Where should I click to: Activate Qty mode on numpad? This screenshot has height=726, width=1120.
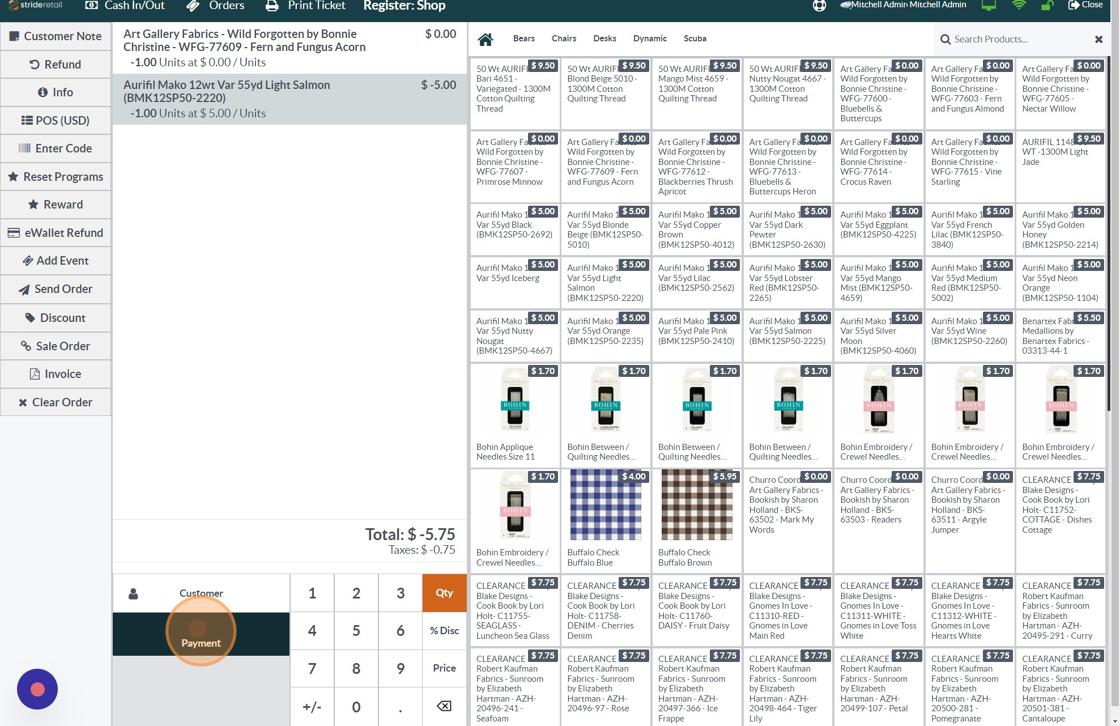(x=444, y=592)
